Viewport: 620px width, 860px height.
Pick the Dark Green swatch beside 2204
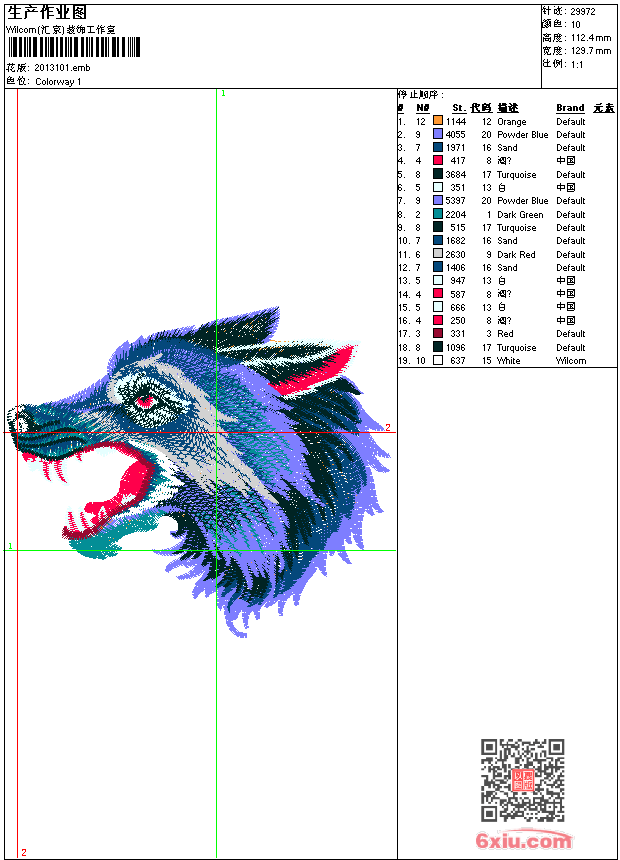pos(438,214)
